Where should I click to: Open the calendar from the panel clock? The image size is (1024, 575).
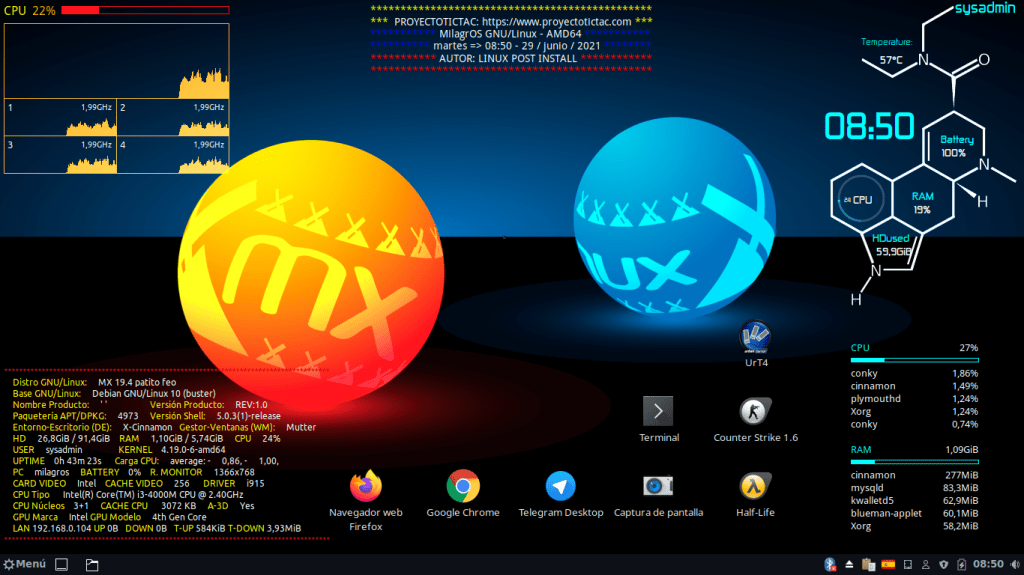989,565
